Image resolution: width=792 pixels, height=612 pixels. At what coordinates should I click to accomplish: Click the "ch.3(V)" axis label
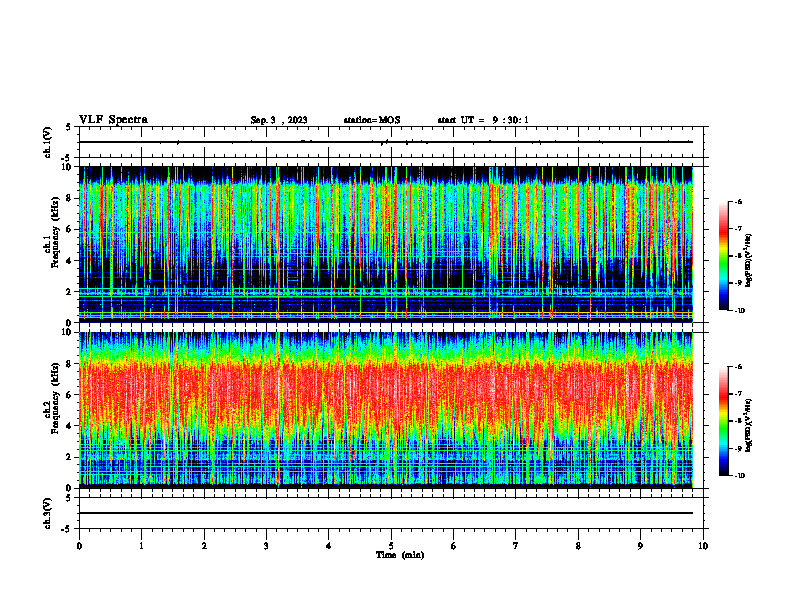(48, 514)
